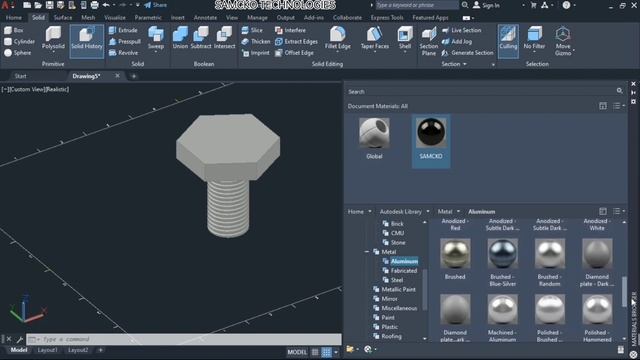Click the Sweep tool

tap(156, 38)
